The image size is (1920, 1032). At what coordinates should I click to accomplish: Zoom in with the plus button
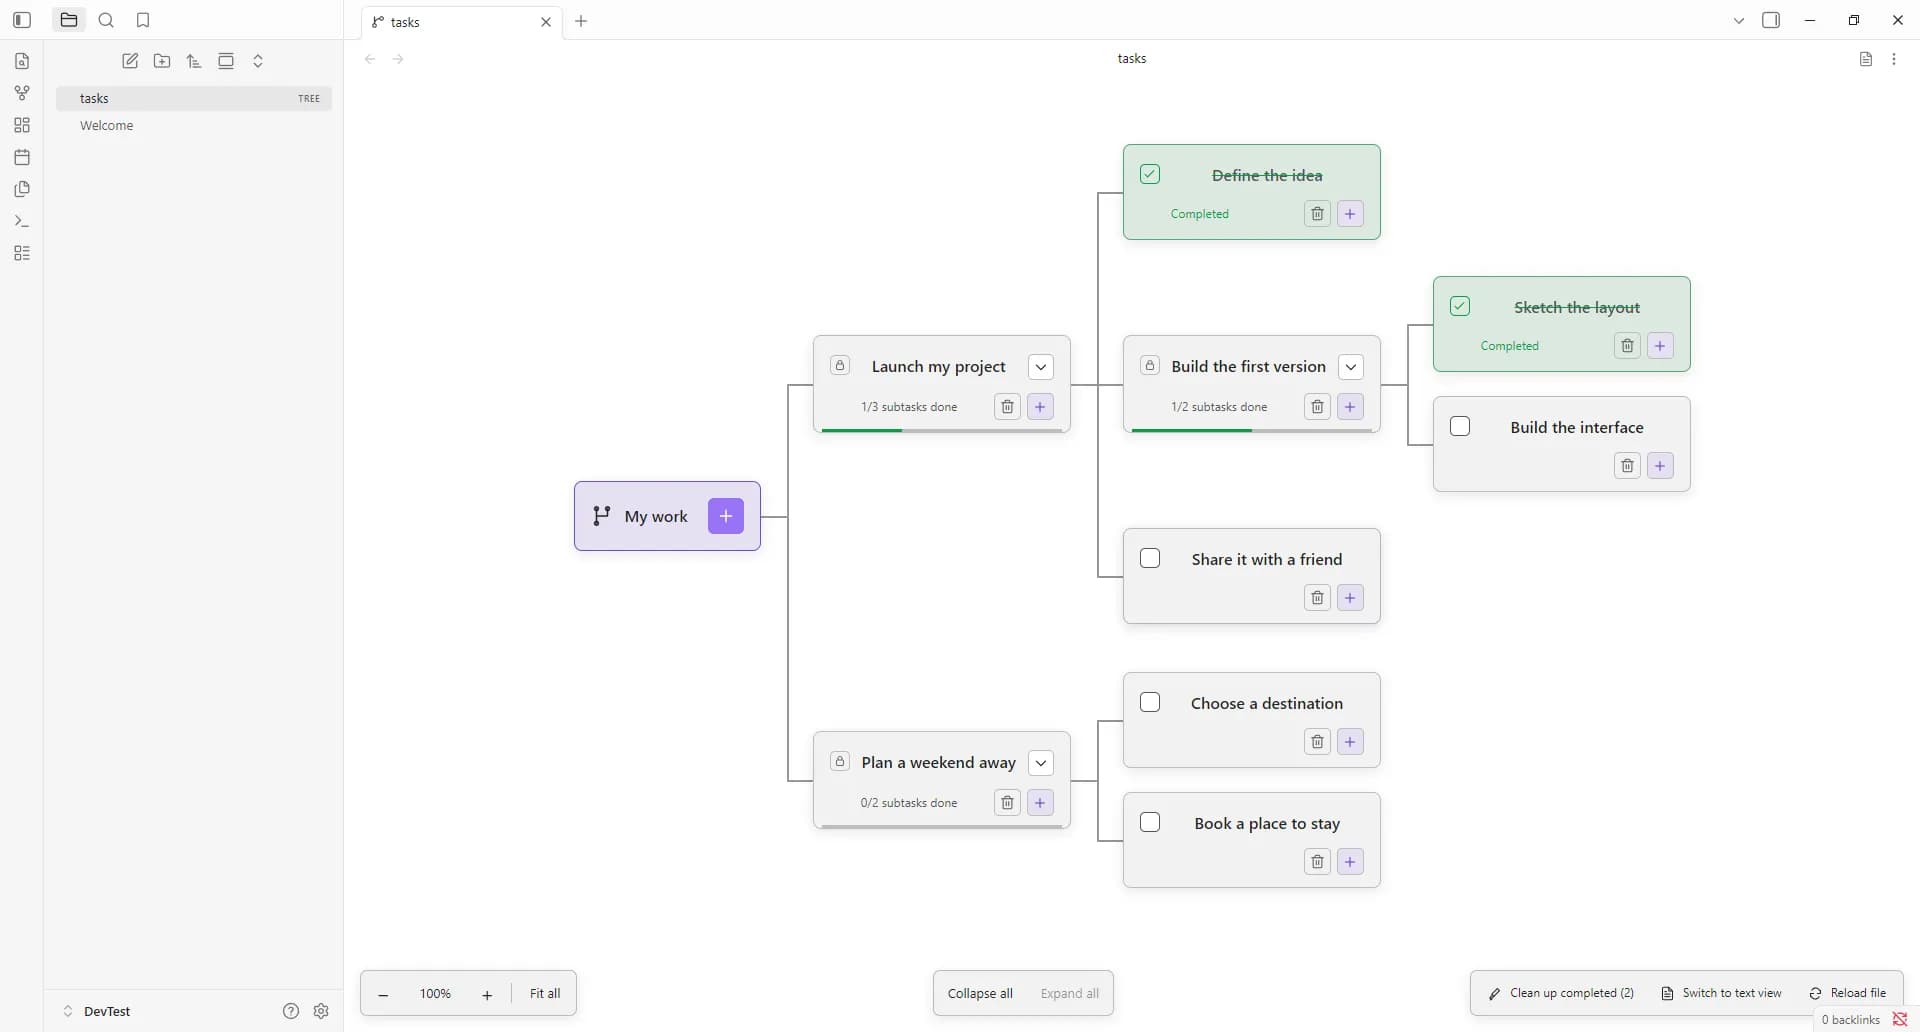(x=487, y=994)
